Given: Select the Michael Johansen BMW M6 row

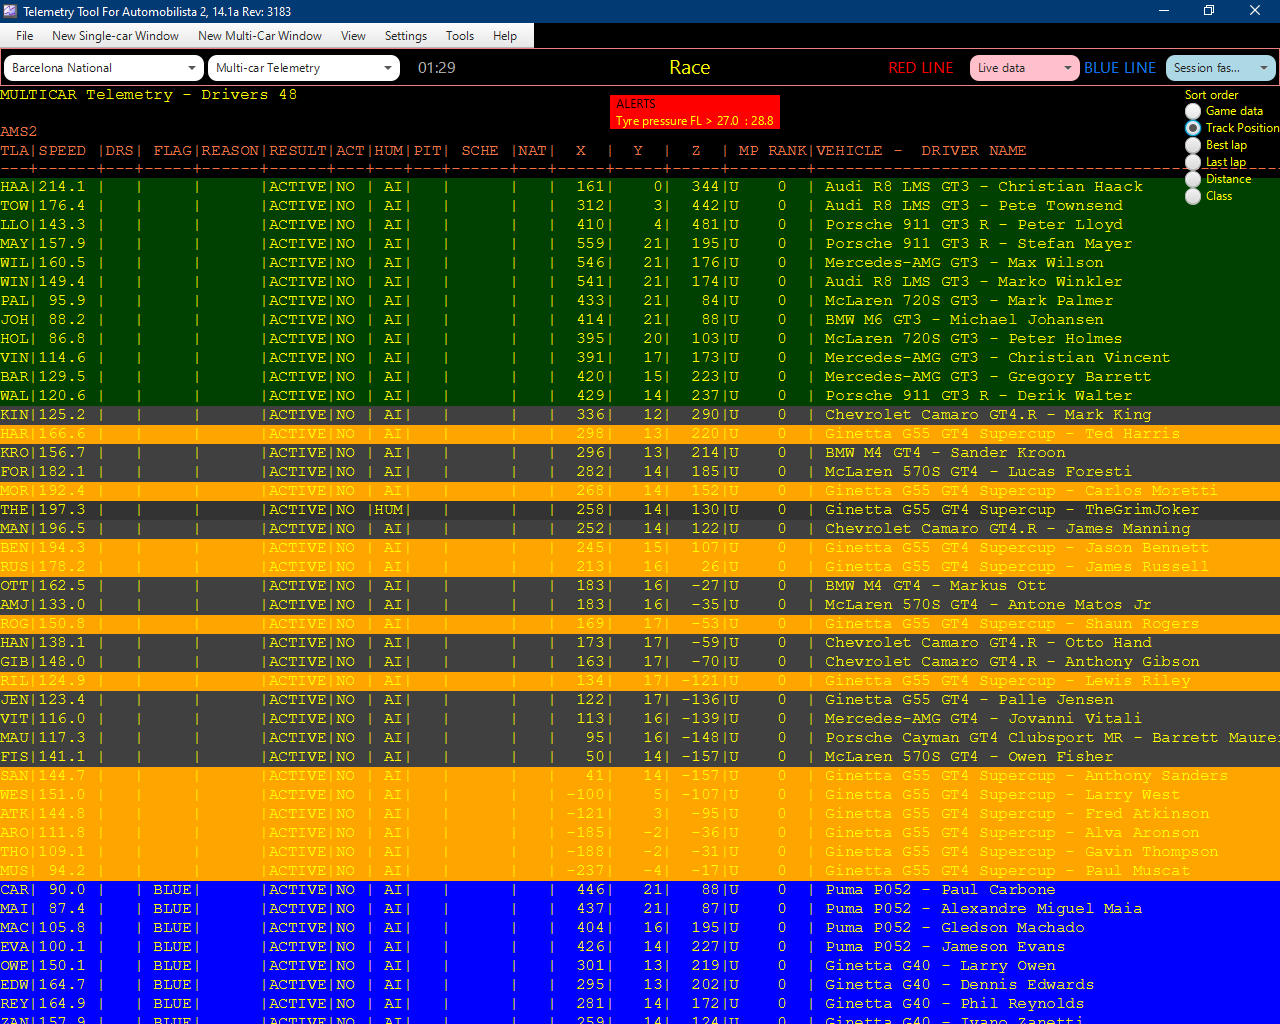Looking at the screenshot, I should click(640, 320).
